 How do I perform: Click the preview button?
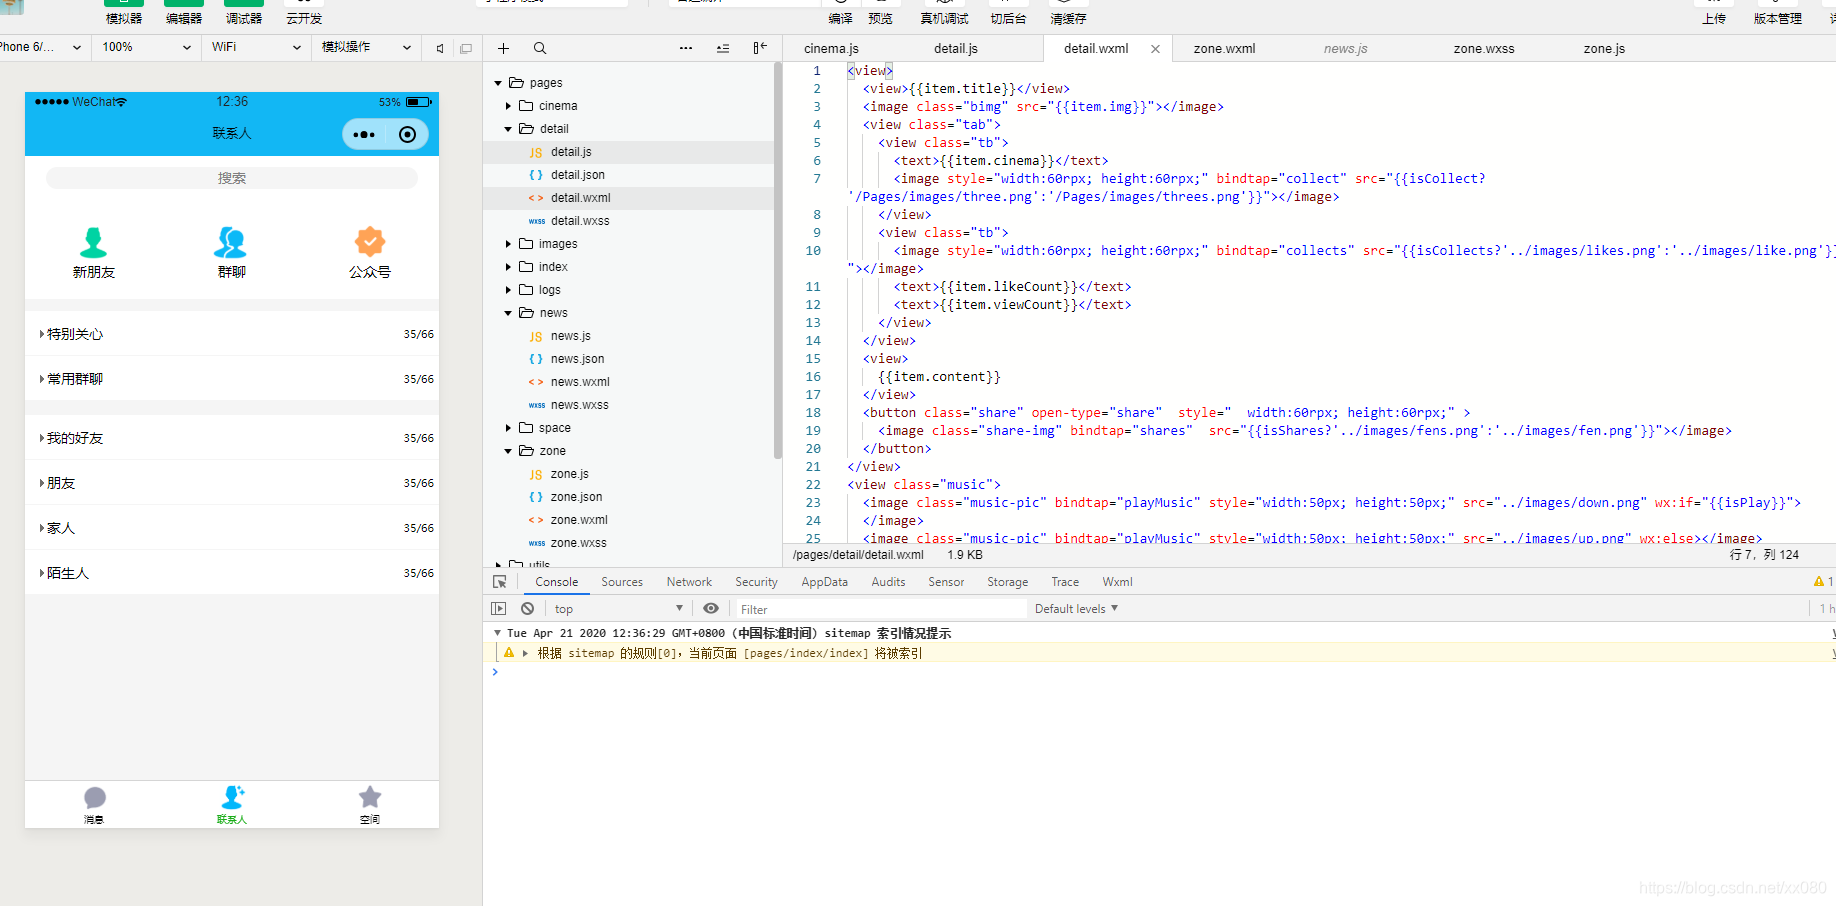(x=880, y=12)
